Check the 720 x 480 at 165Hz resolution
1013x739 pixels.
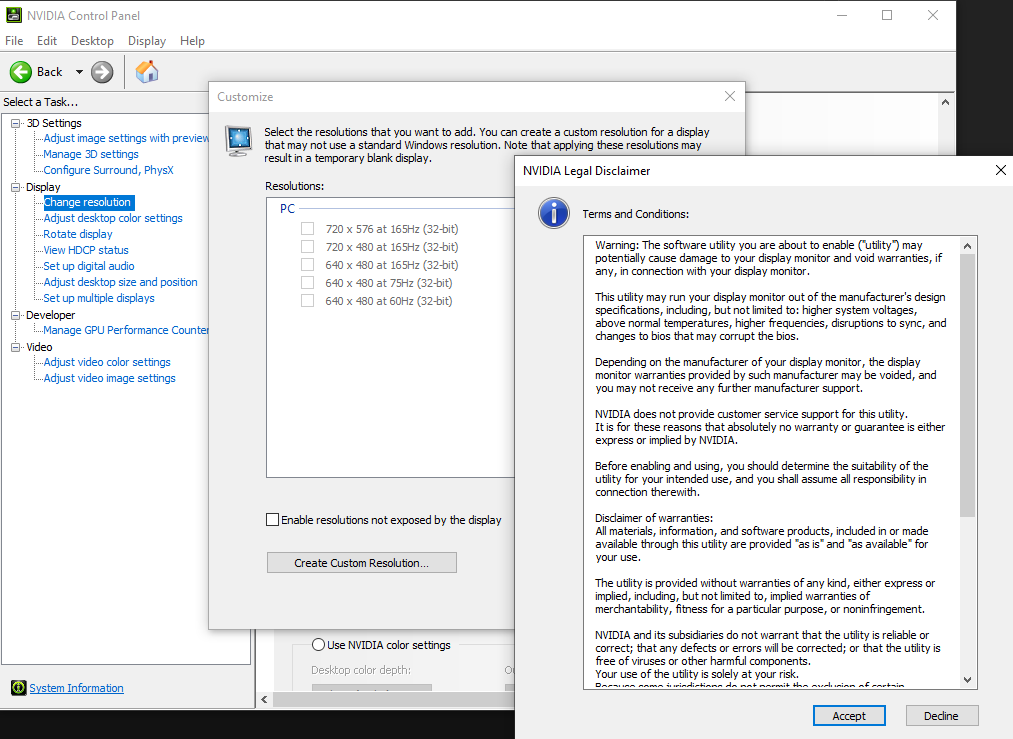pyautogui.click(x=308, y=247)
